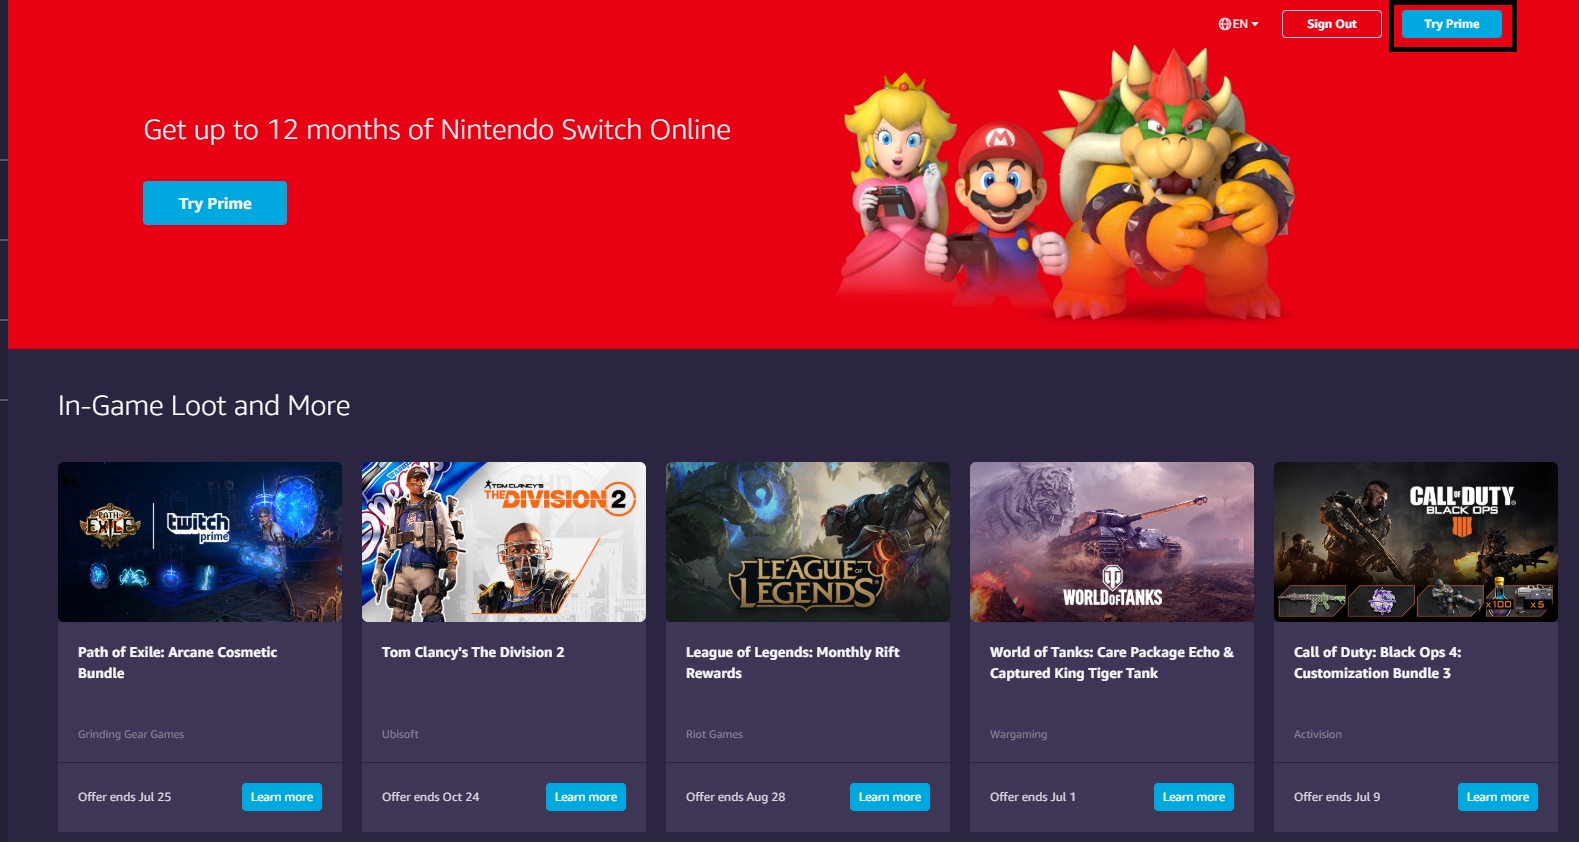
Task: Click Try Prime in the top bar
Action: coord(1451,24)
